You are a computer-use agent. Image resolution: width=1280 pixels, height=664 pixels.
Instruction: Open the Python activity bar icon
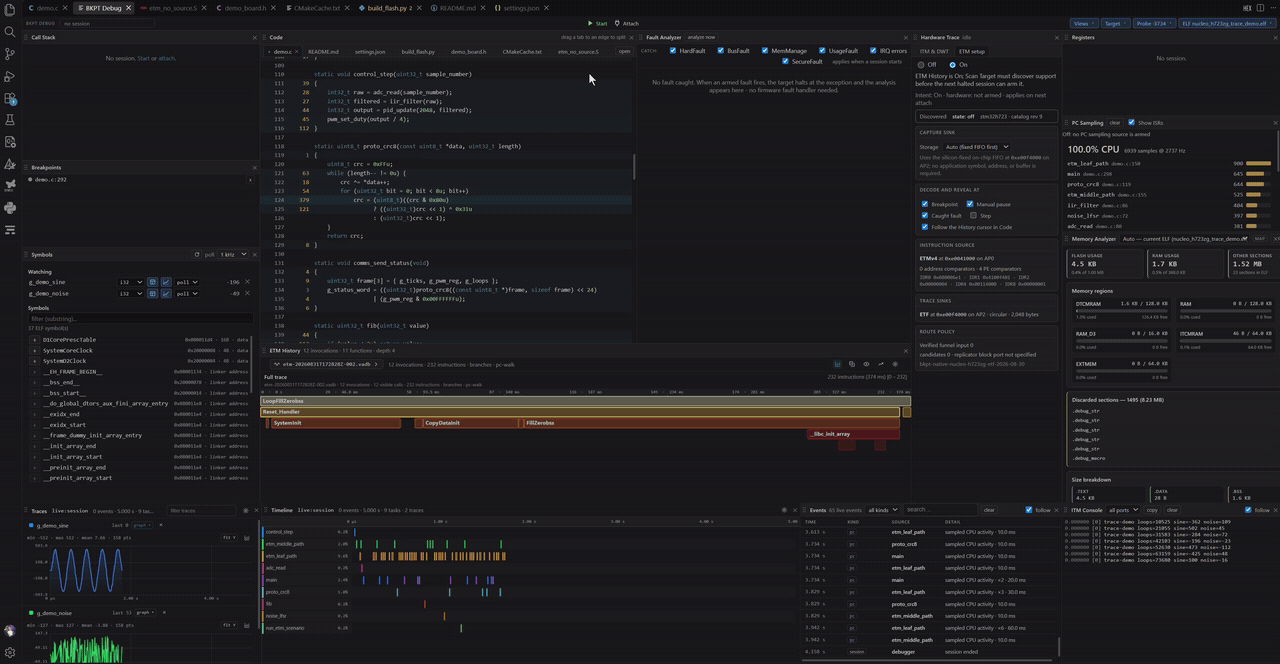coord(10,208)
